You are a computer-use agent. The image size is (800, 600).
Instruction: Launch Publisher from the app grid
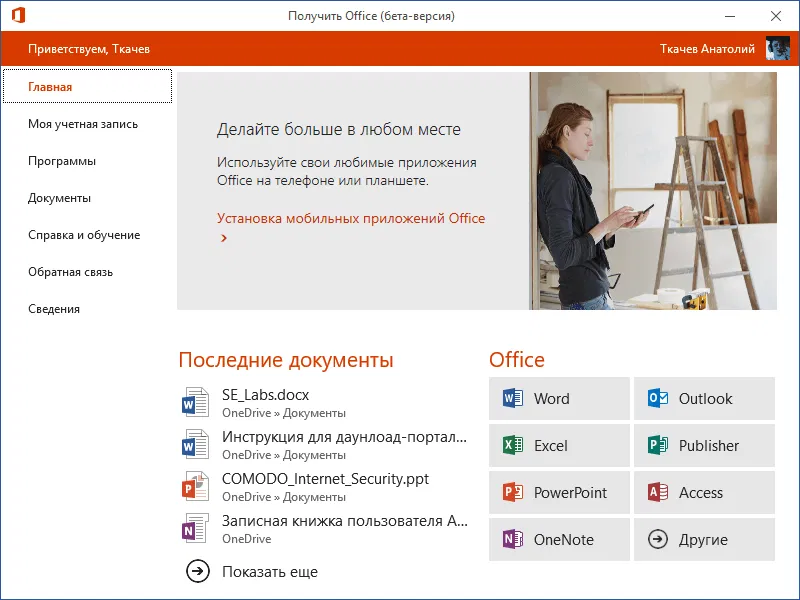704,445
